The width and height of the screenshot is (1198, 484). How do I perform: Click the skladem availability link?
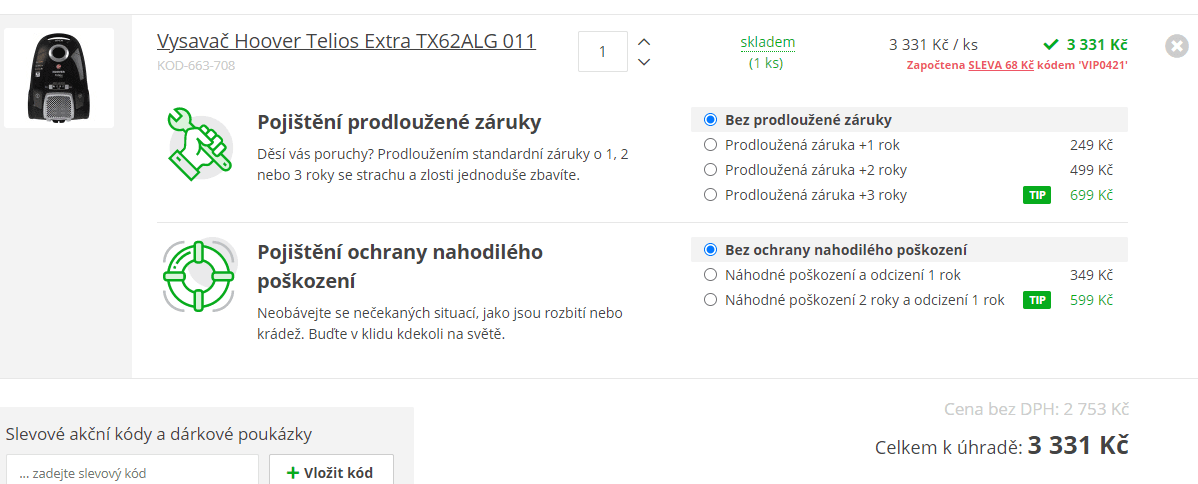[768, 42]
